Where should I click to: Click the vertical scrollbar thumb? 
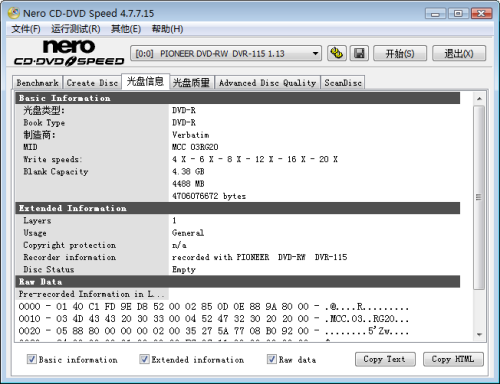[x=479, y=197]
